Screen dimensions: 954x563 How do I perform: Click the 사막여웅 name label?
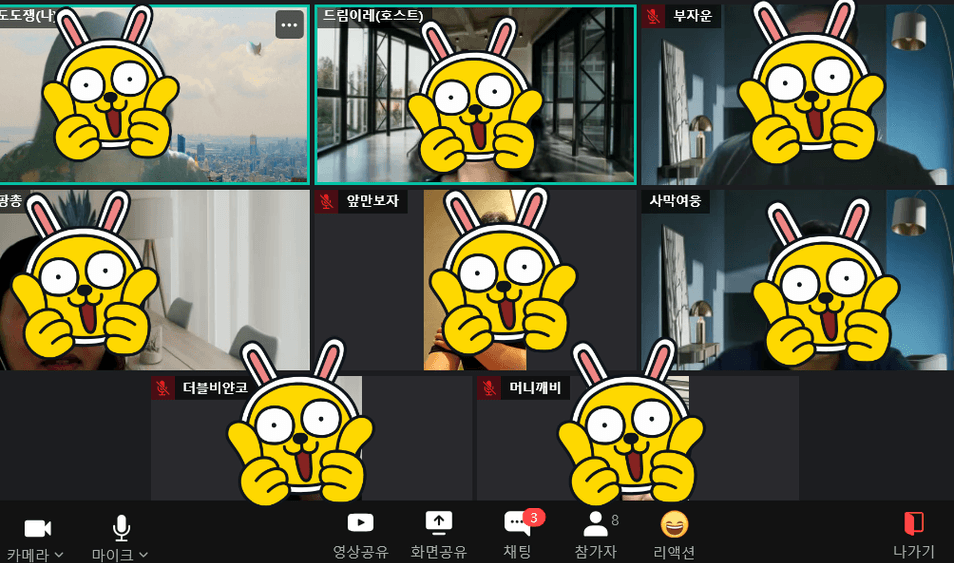point(675,201)
